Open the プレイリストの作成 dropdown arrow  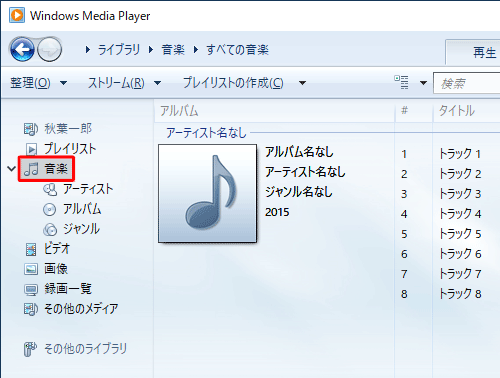coord(302,83)
